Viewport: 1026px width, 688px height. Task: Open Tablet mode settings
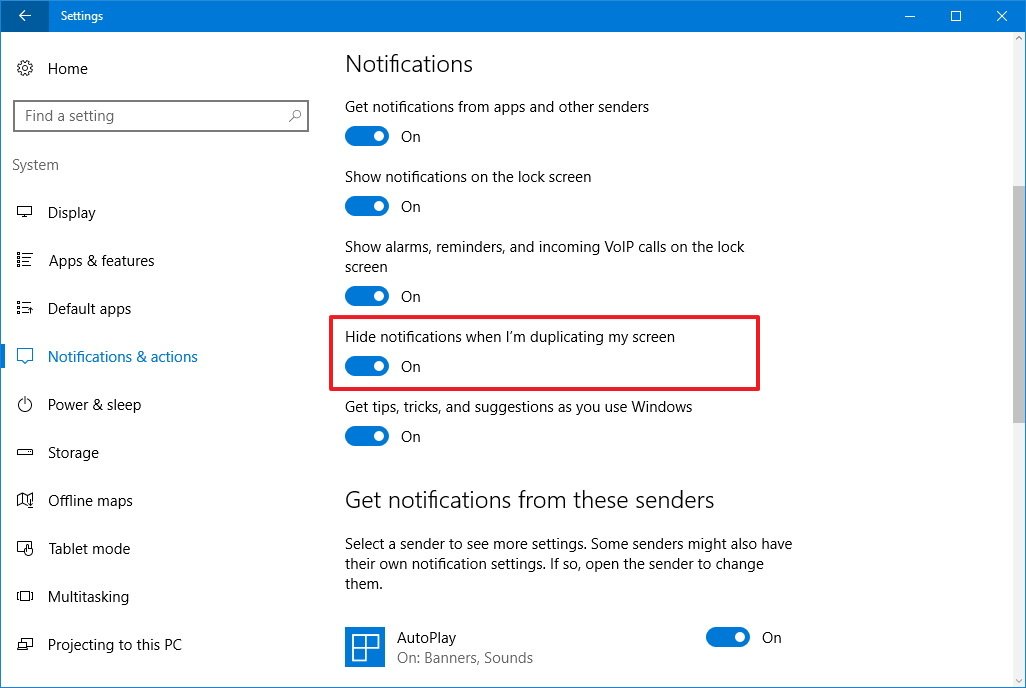pyautogui.click(x=89, y=549)
